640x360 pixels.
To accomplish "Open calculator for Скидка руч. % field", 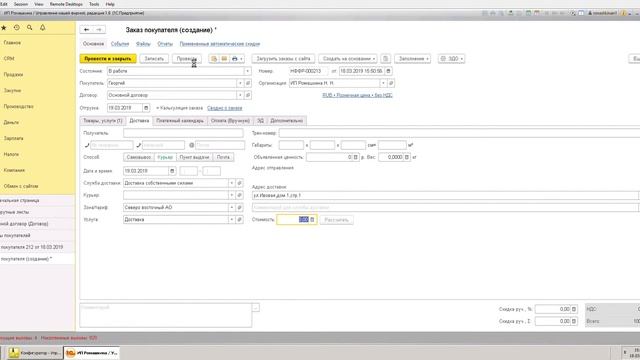I will 574,309.
